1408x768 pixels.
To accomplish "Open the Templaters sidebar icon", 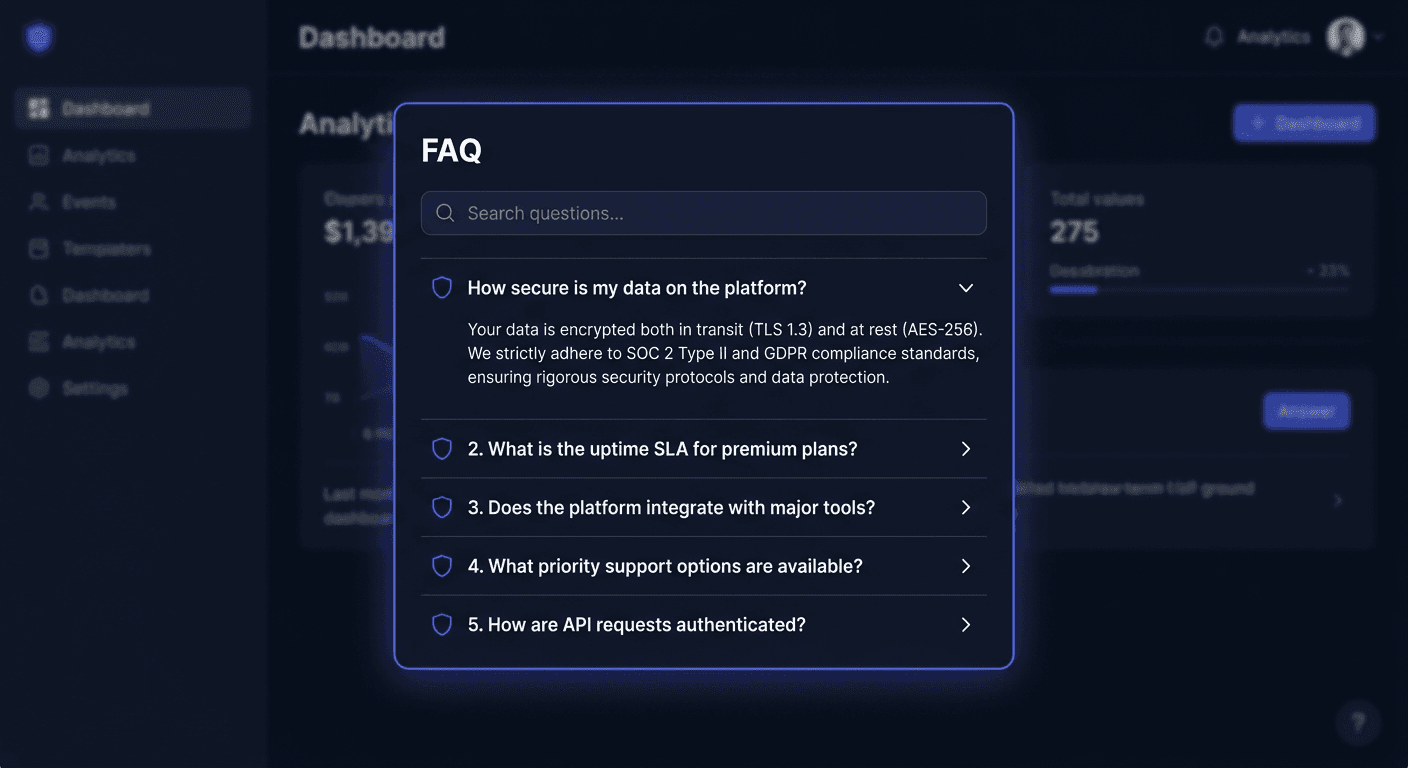I will click(x=38, y=248).
